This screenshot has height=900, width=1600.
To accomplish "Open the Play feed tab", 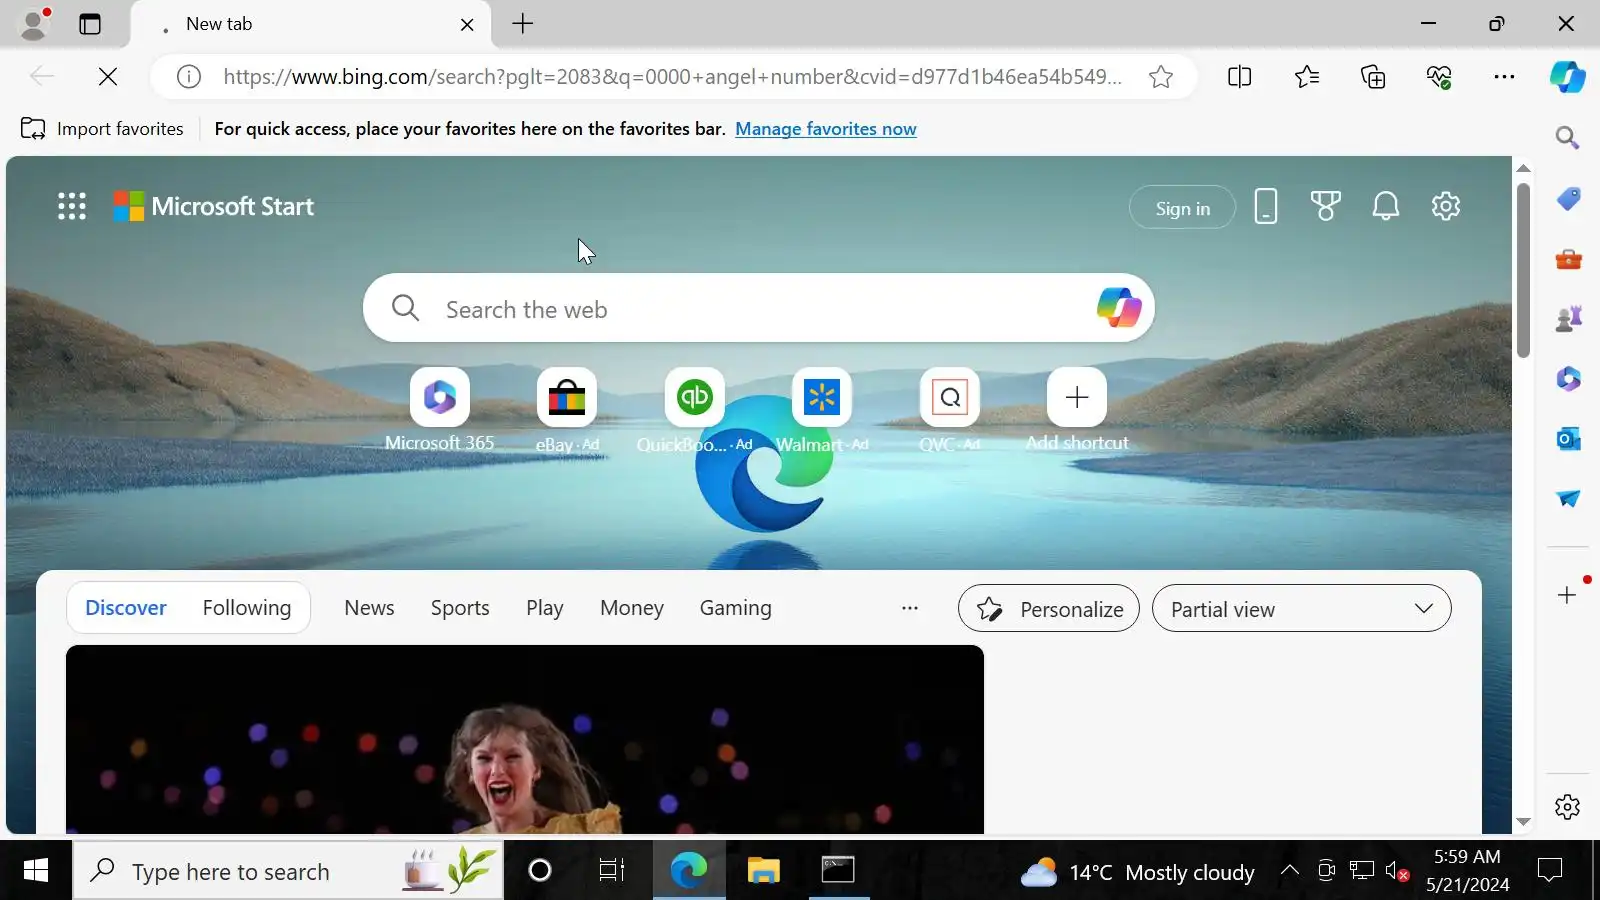I will click(545, 608).
